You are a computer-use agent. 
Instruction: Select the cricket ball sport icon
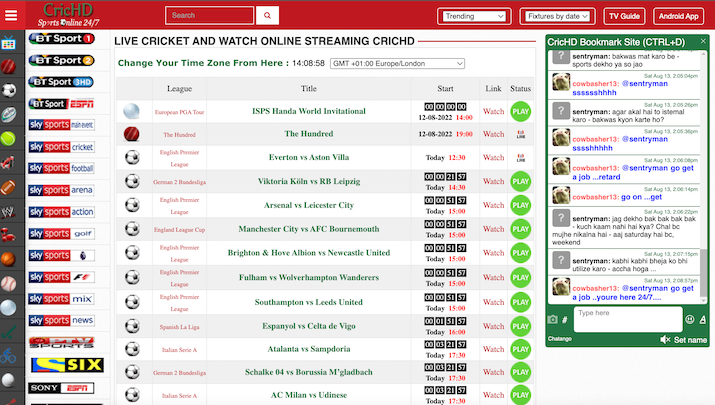[8, 67]
